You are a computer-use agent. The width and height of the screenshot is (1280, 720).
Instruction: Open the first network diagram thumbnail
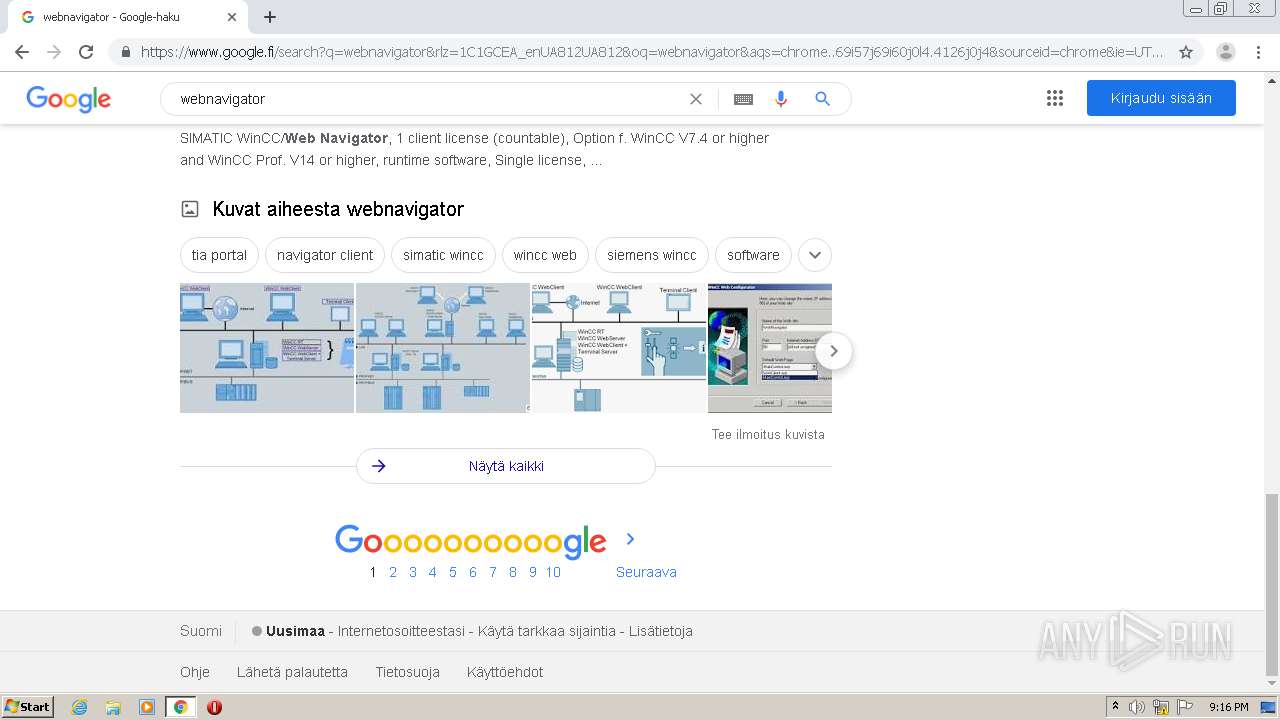coord(267,348)
